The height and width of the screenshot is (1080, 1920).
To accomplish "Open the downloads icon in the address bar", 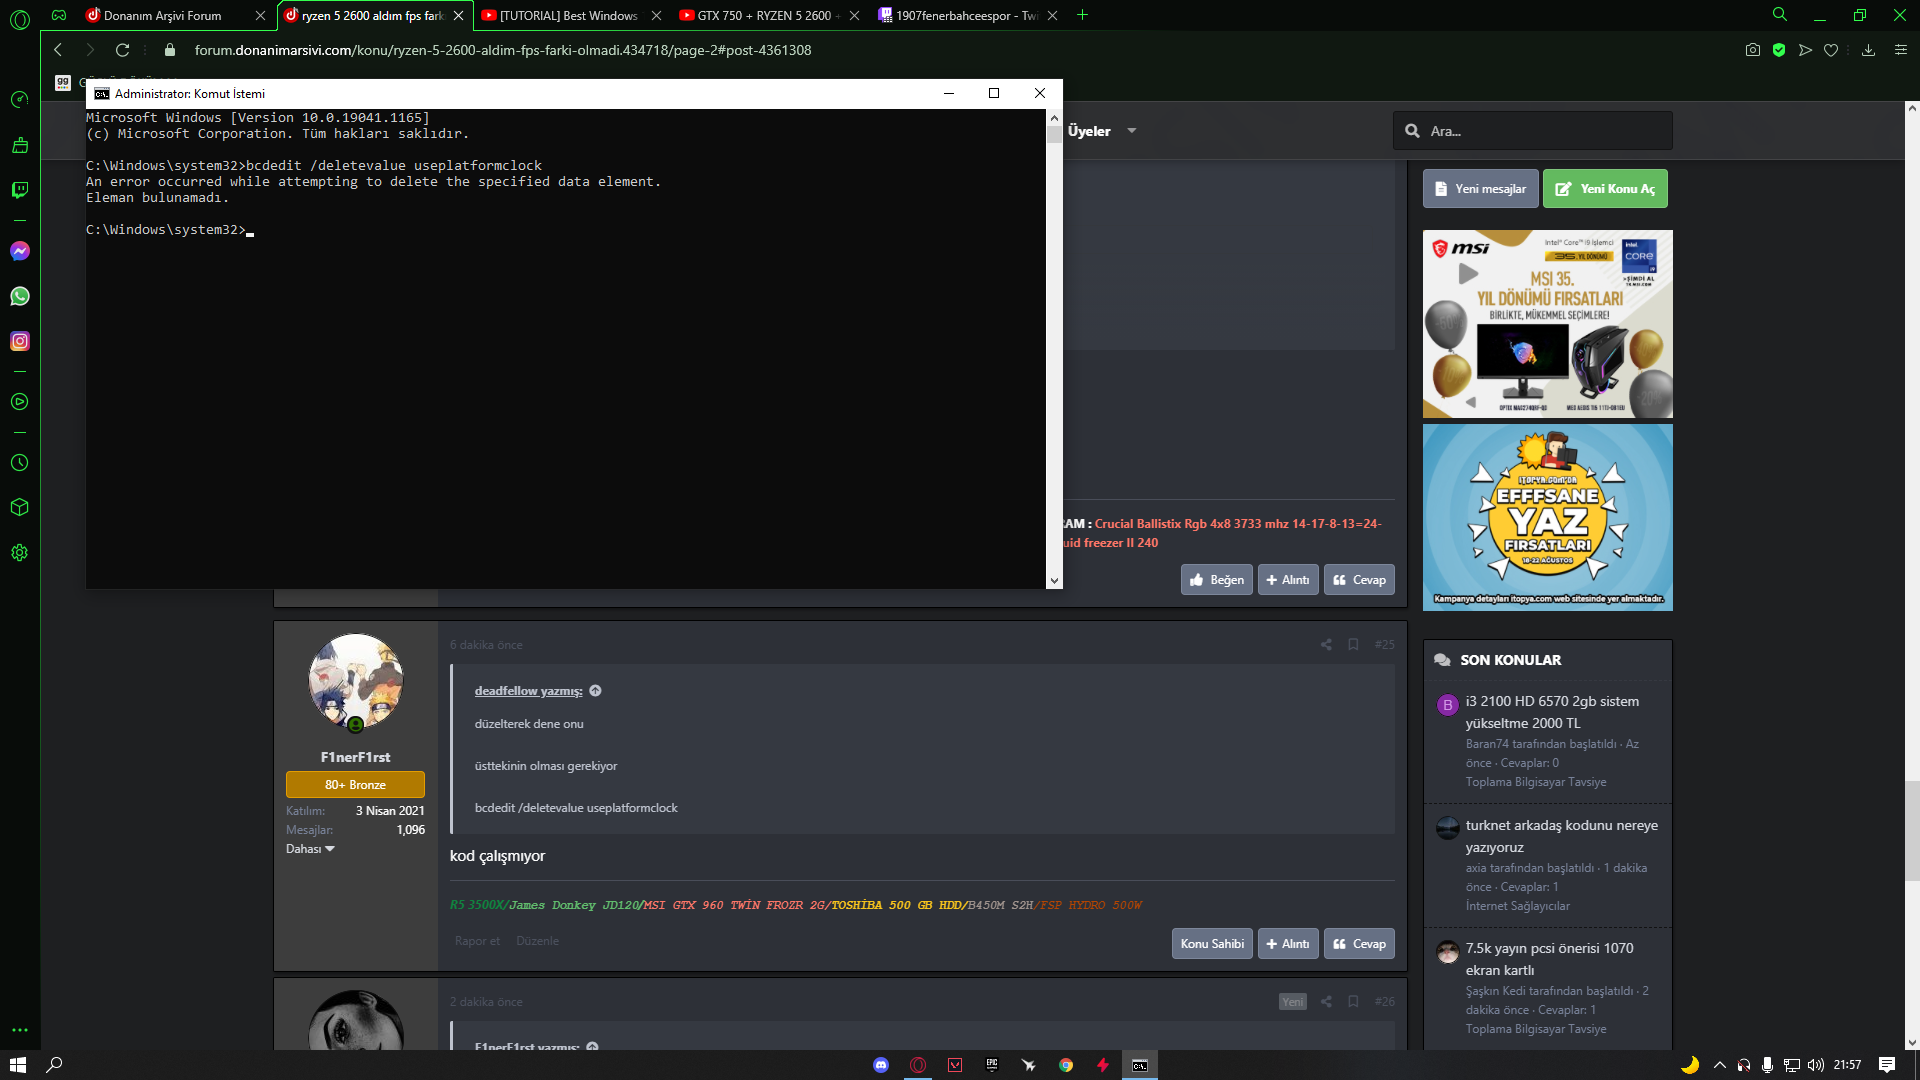I will pyautogui.click(x=1868, y=50).
